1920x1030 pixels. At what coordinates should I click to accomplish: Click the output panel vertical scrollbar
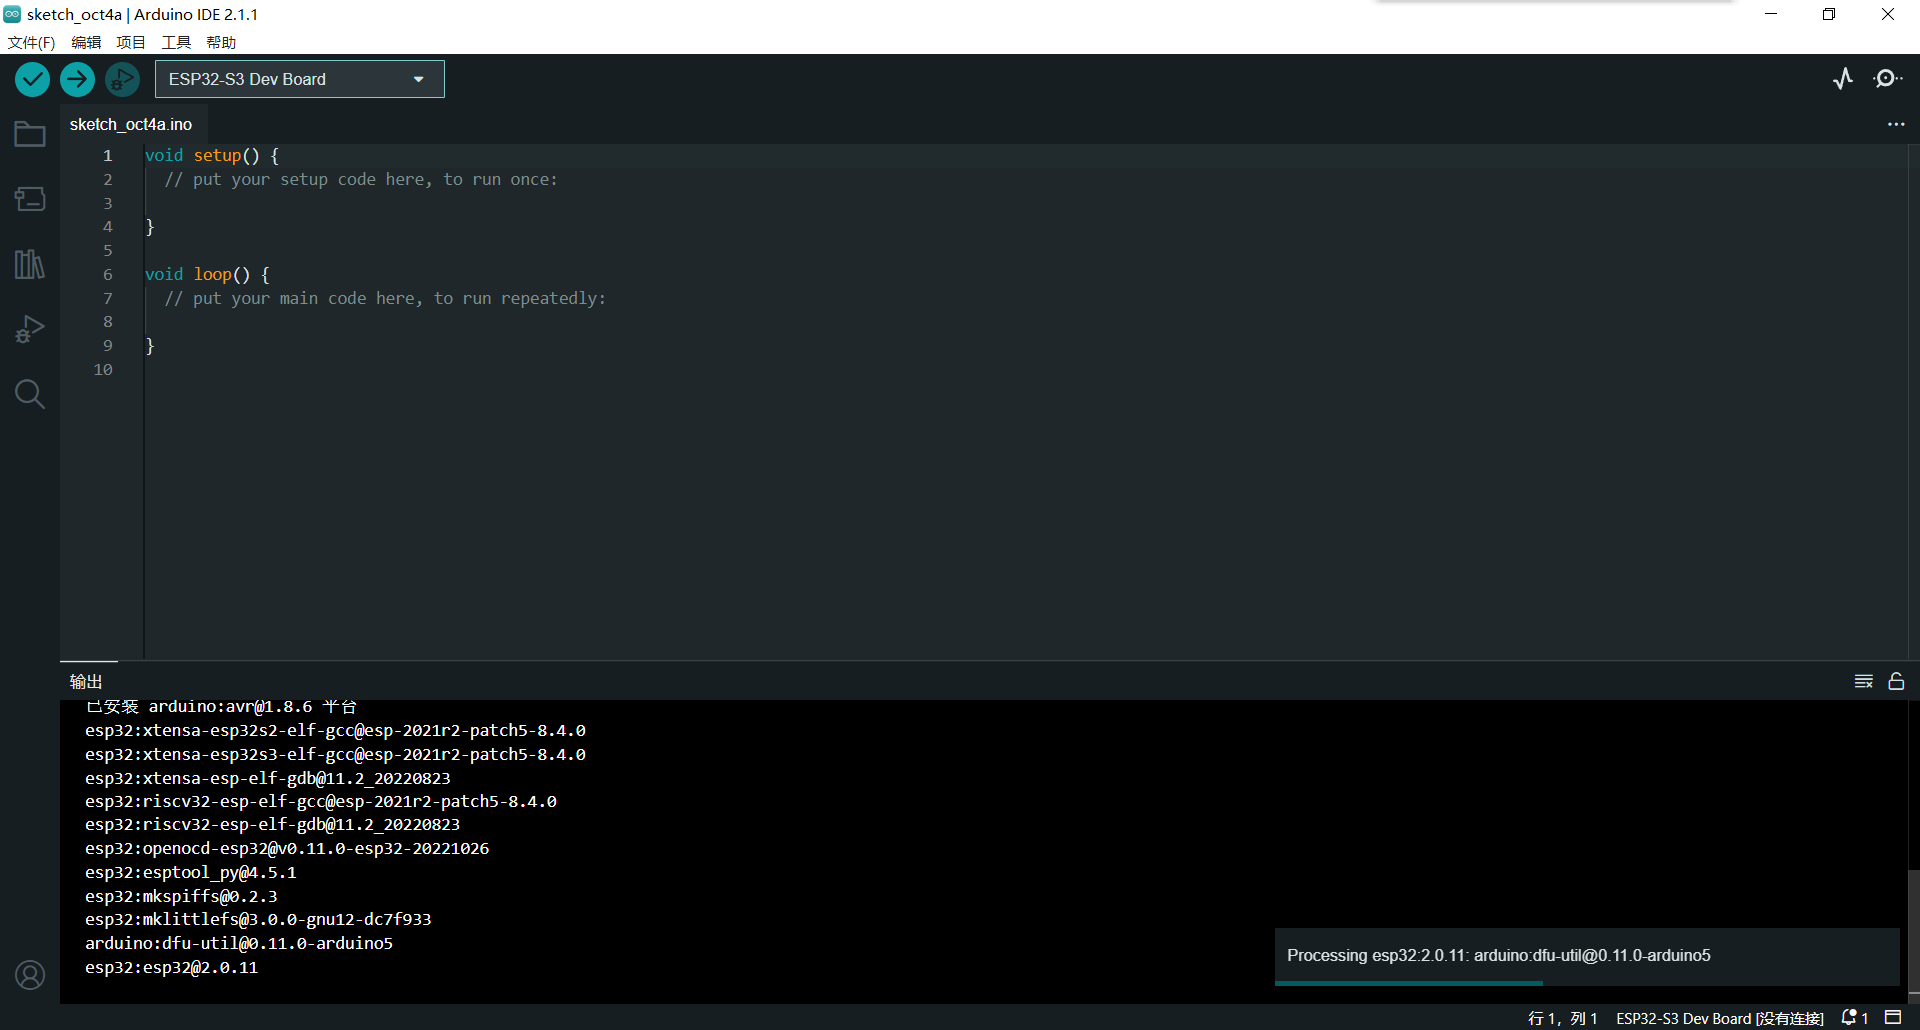pyautogui.click(x=1913, y=930)
